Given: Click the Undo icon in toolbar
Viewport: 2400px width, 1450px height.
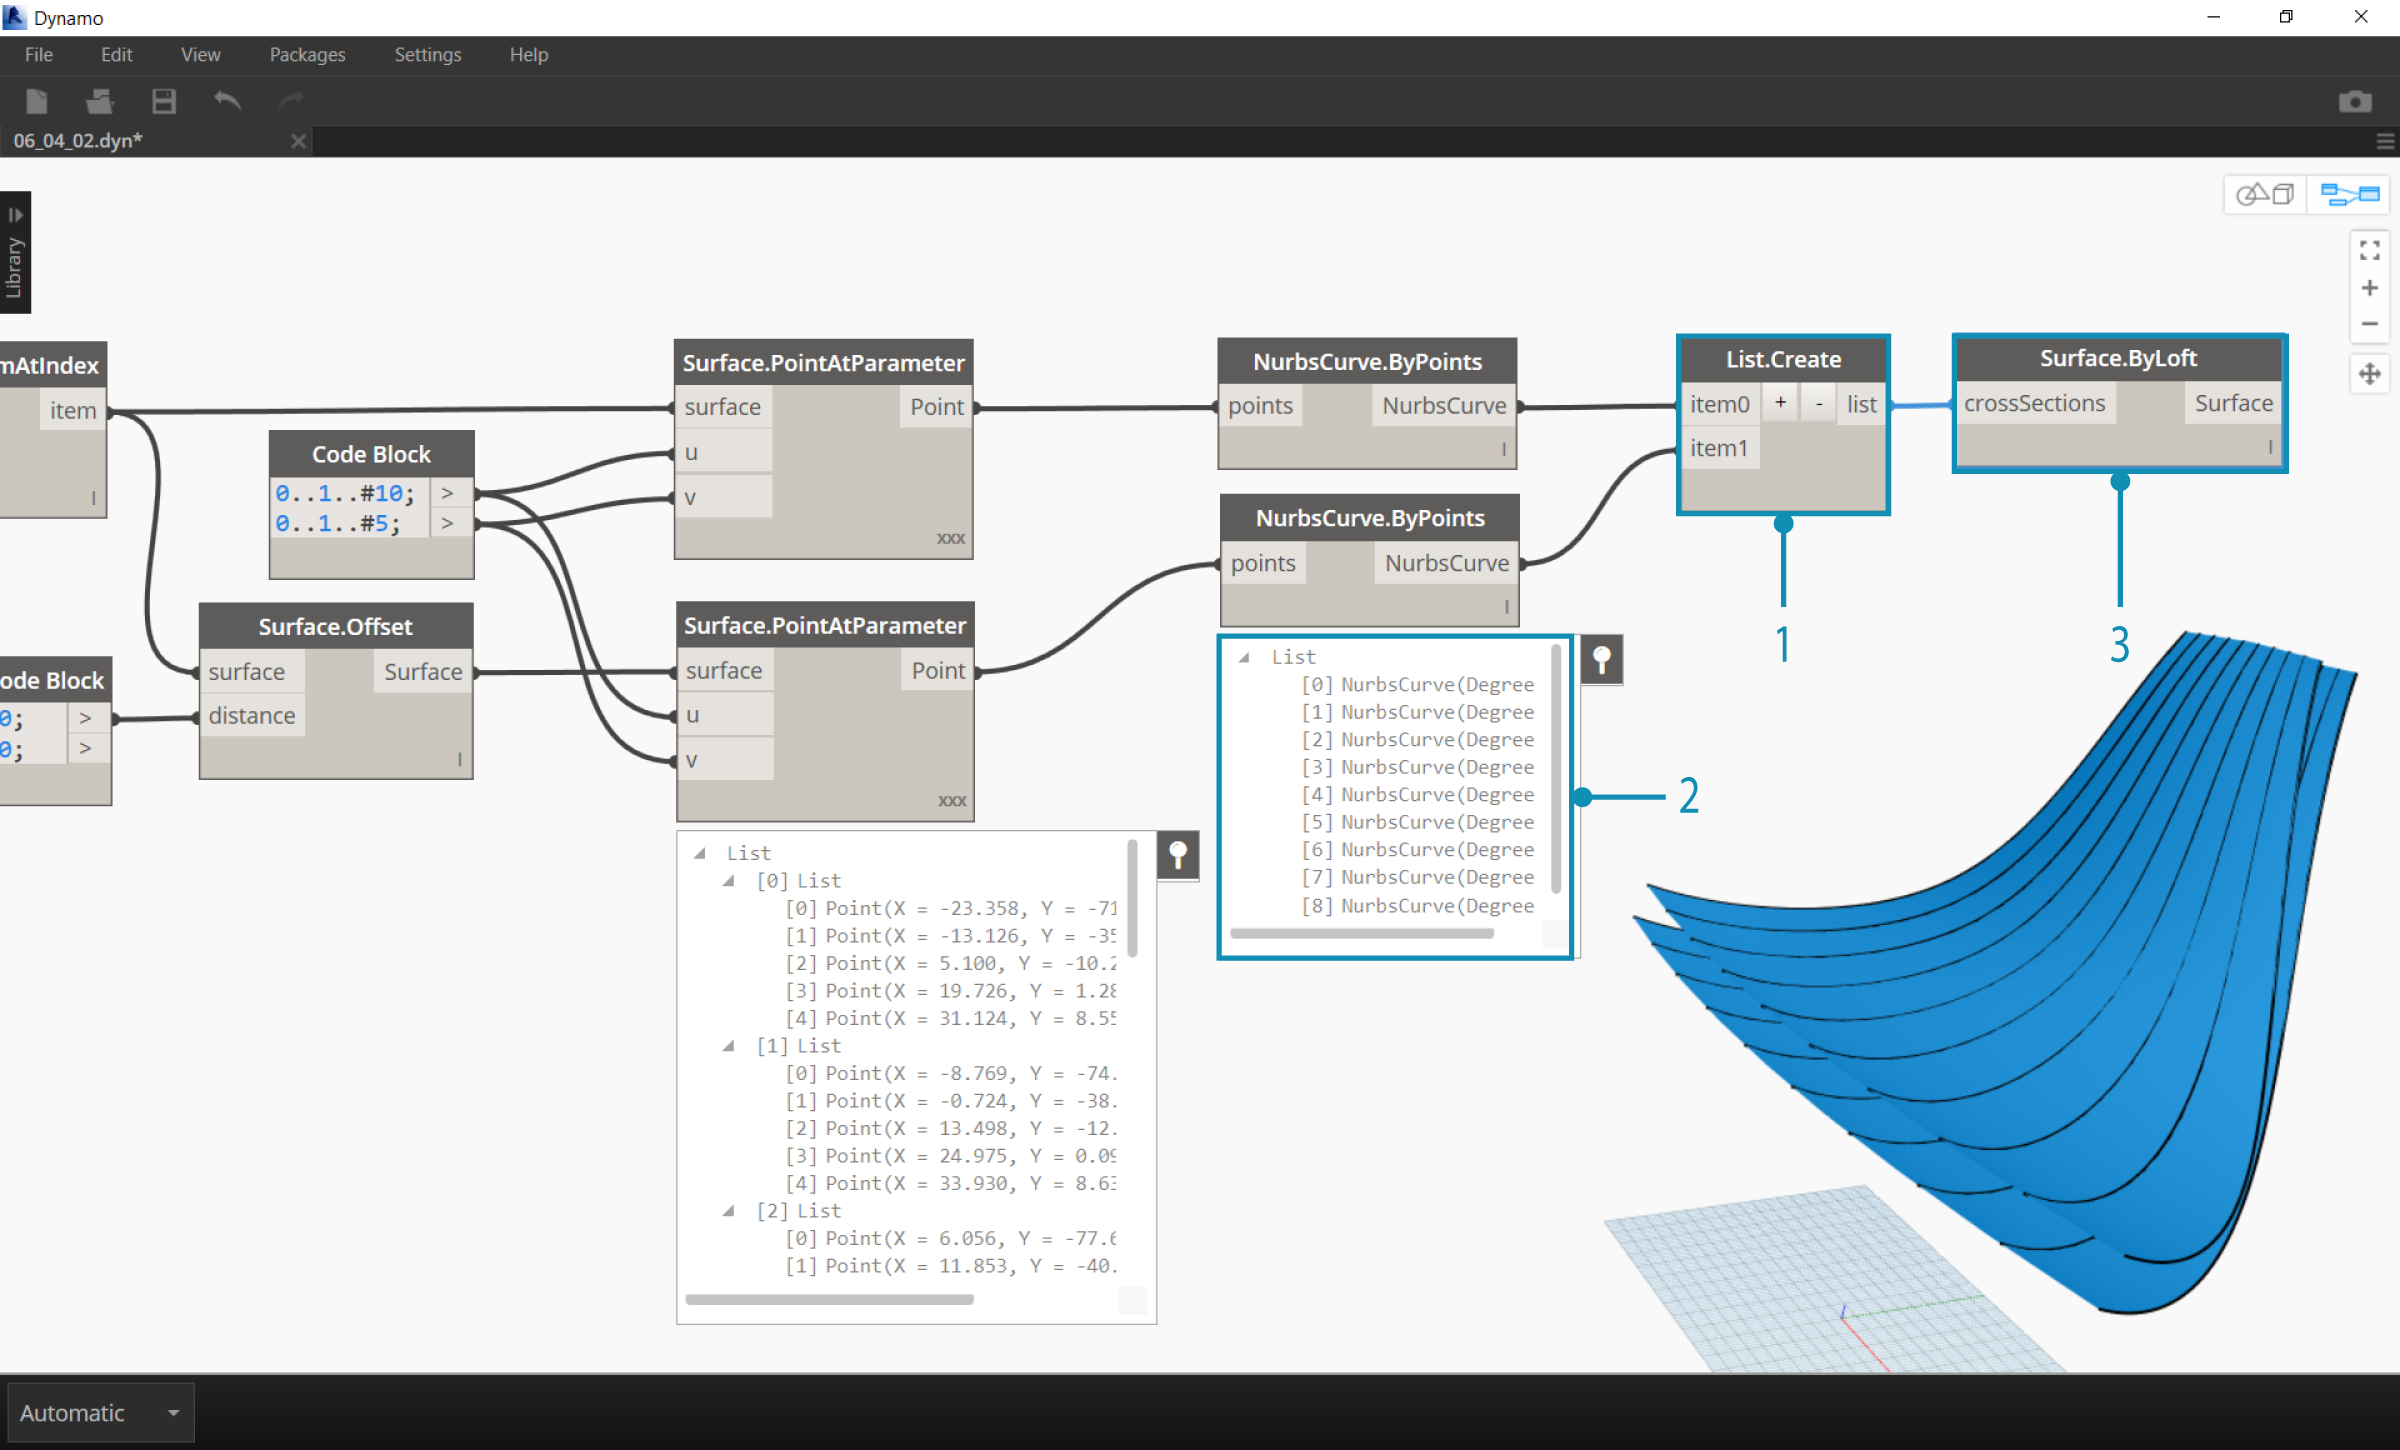Looking at the screenshot, I should pos(228,101).
